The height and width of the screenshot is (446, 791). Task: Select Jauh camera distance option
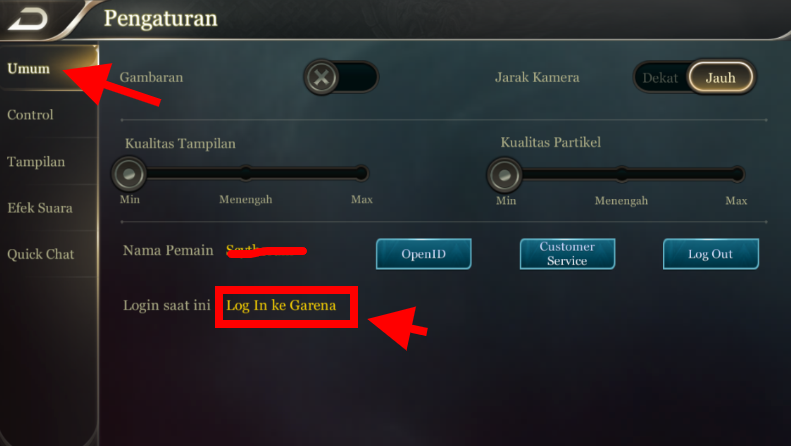(721, 78)
